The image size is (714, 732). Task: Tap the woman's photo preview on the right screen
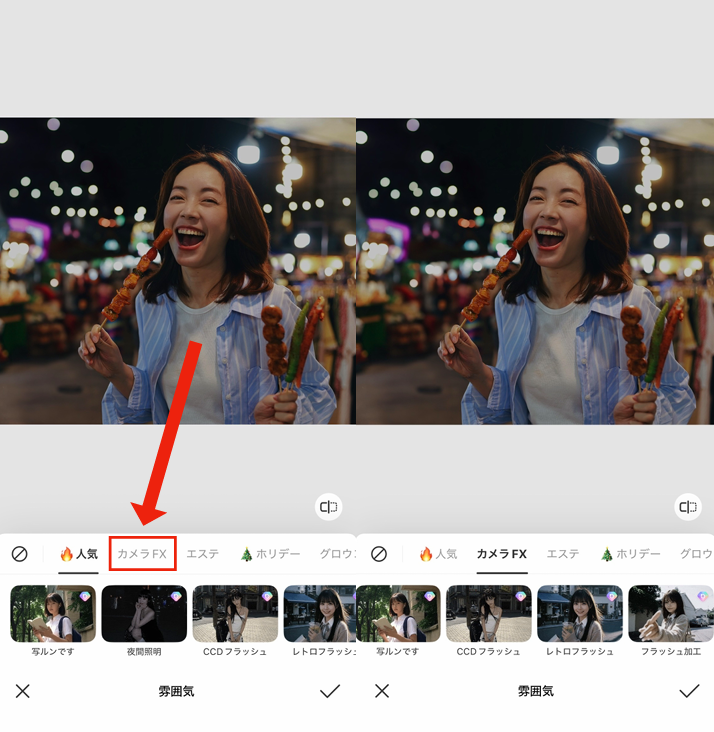(x=535, y=271)
